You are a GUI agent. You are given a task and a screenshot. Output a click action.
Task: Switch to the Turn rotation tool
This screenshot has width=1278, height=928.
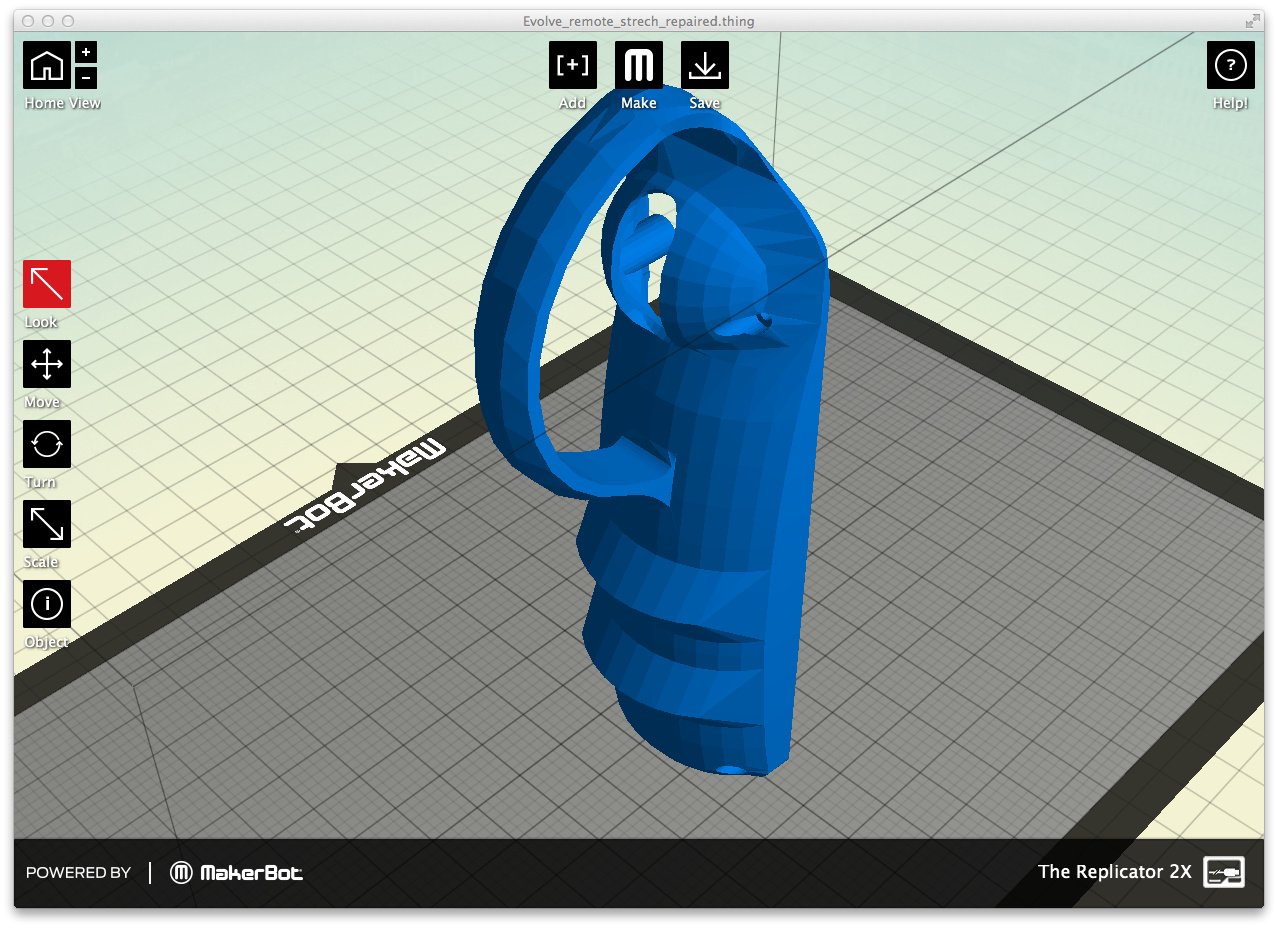point(47,445)
